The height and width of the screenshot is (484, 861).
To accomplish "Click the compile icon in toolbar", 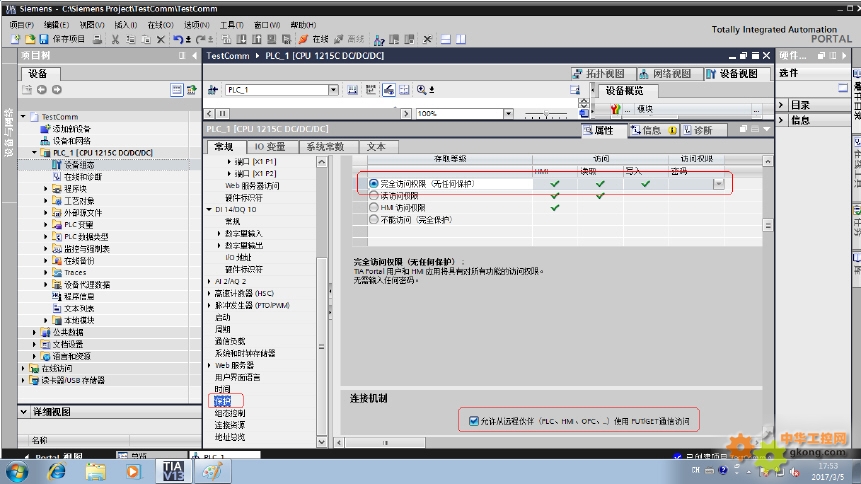I will tap(226, 39).
